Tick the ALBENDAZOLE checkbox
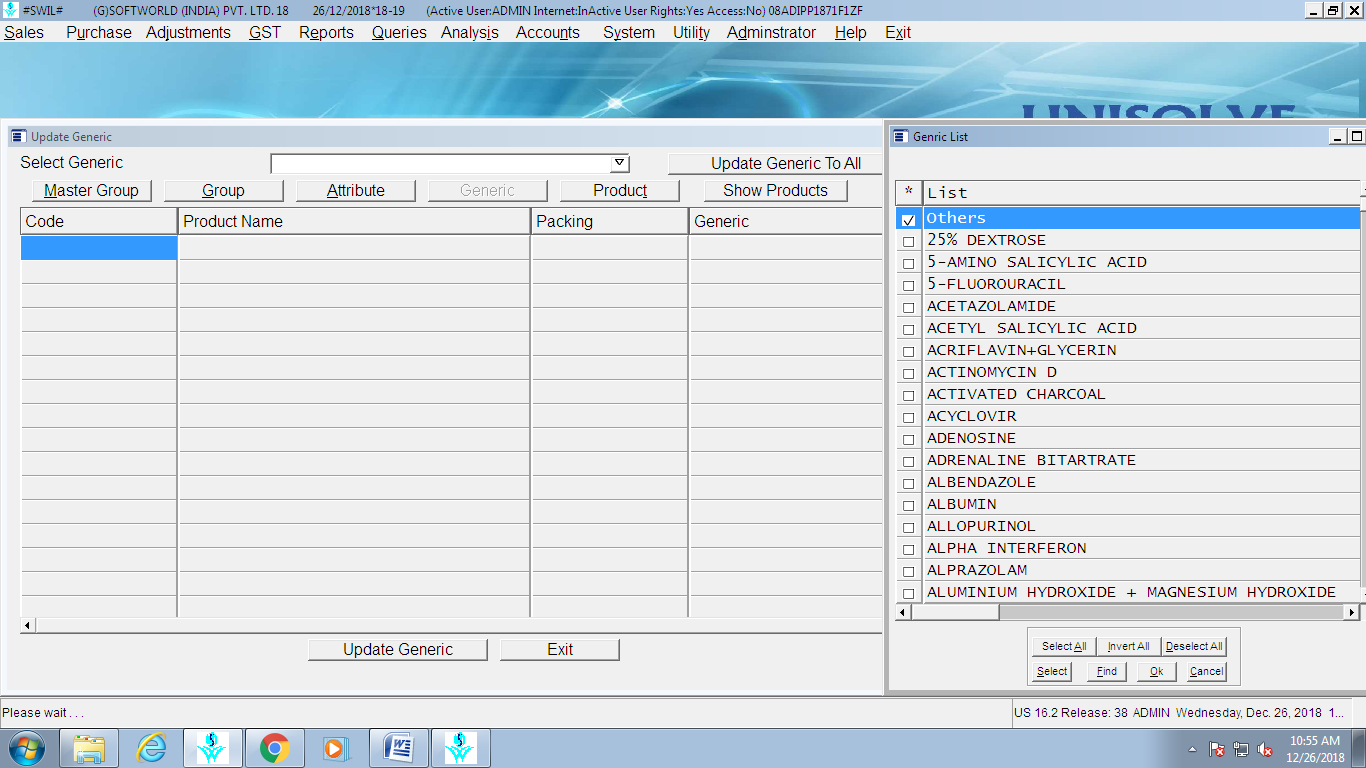1366x768 pixels. point(908,483)
